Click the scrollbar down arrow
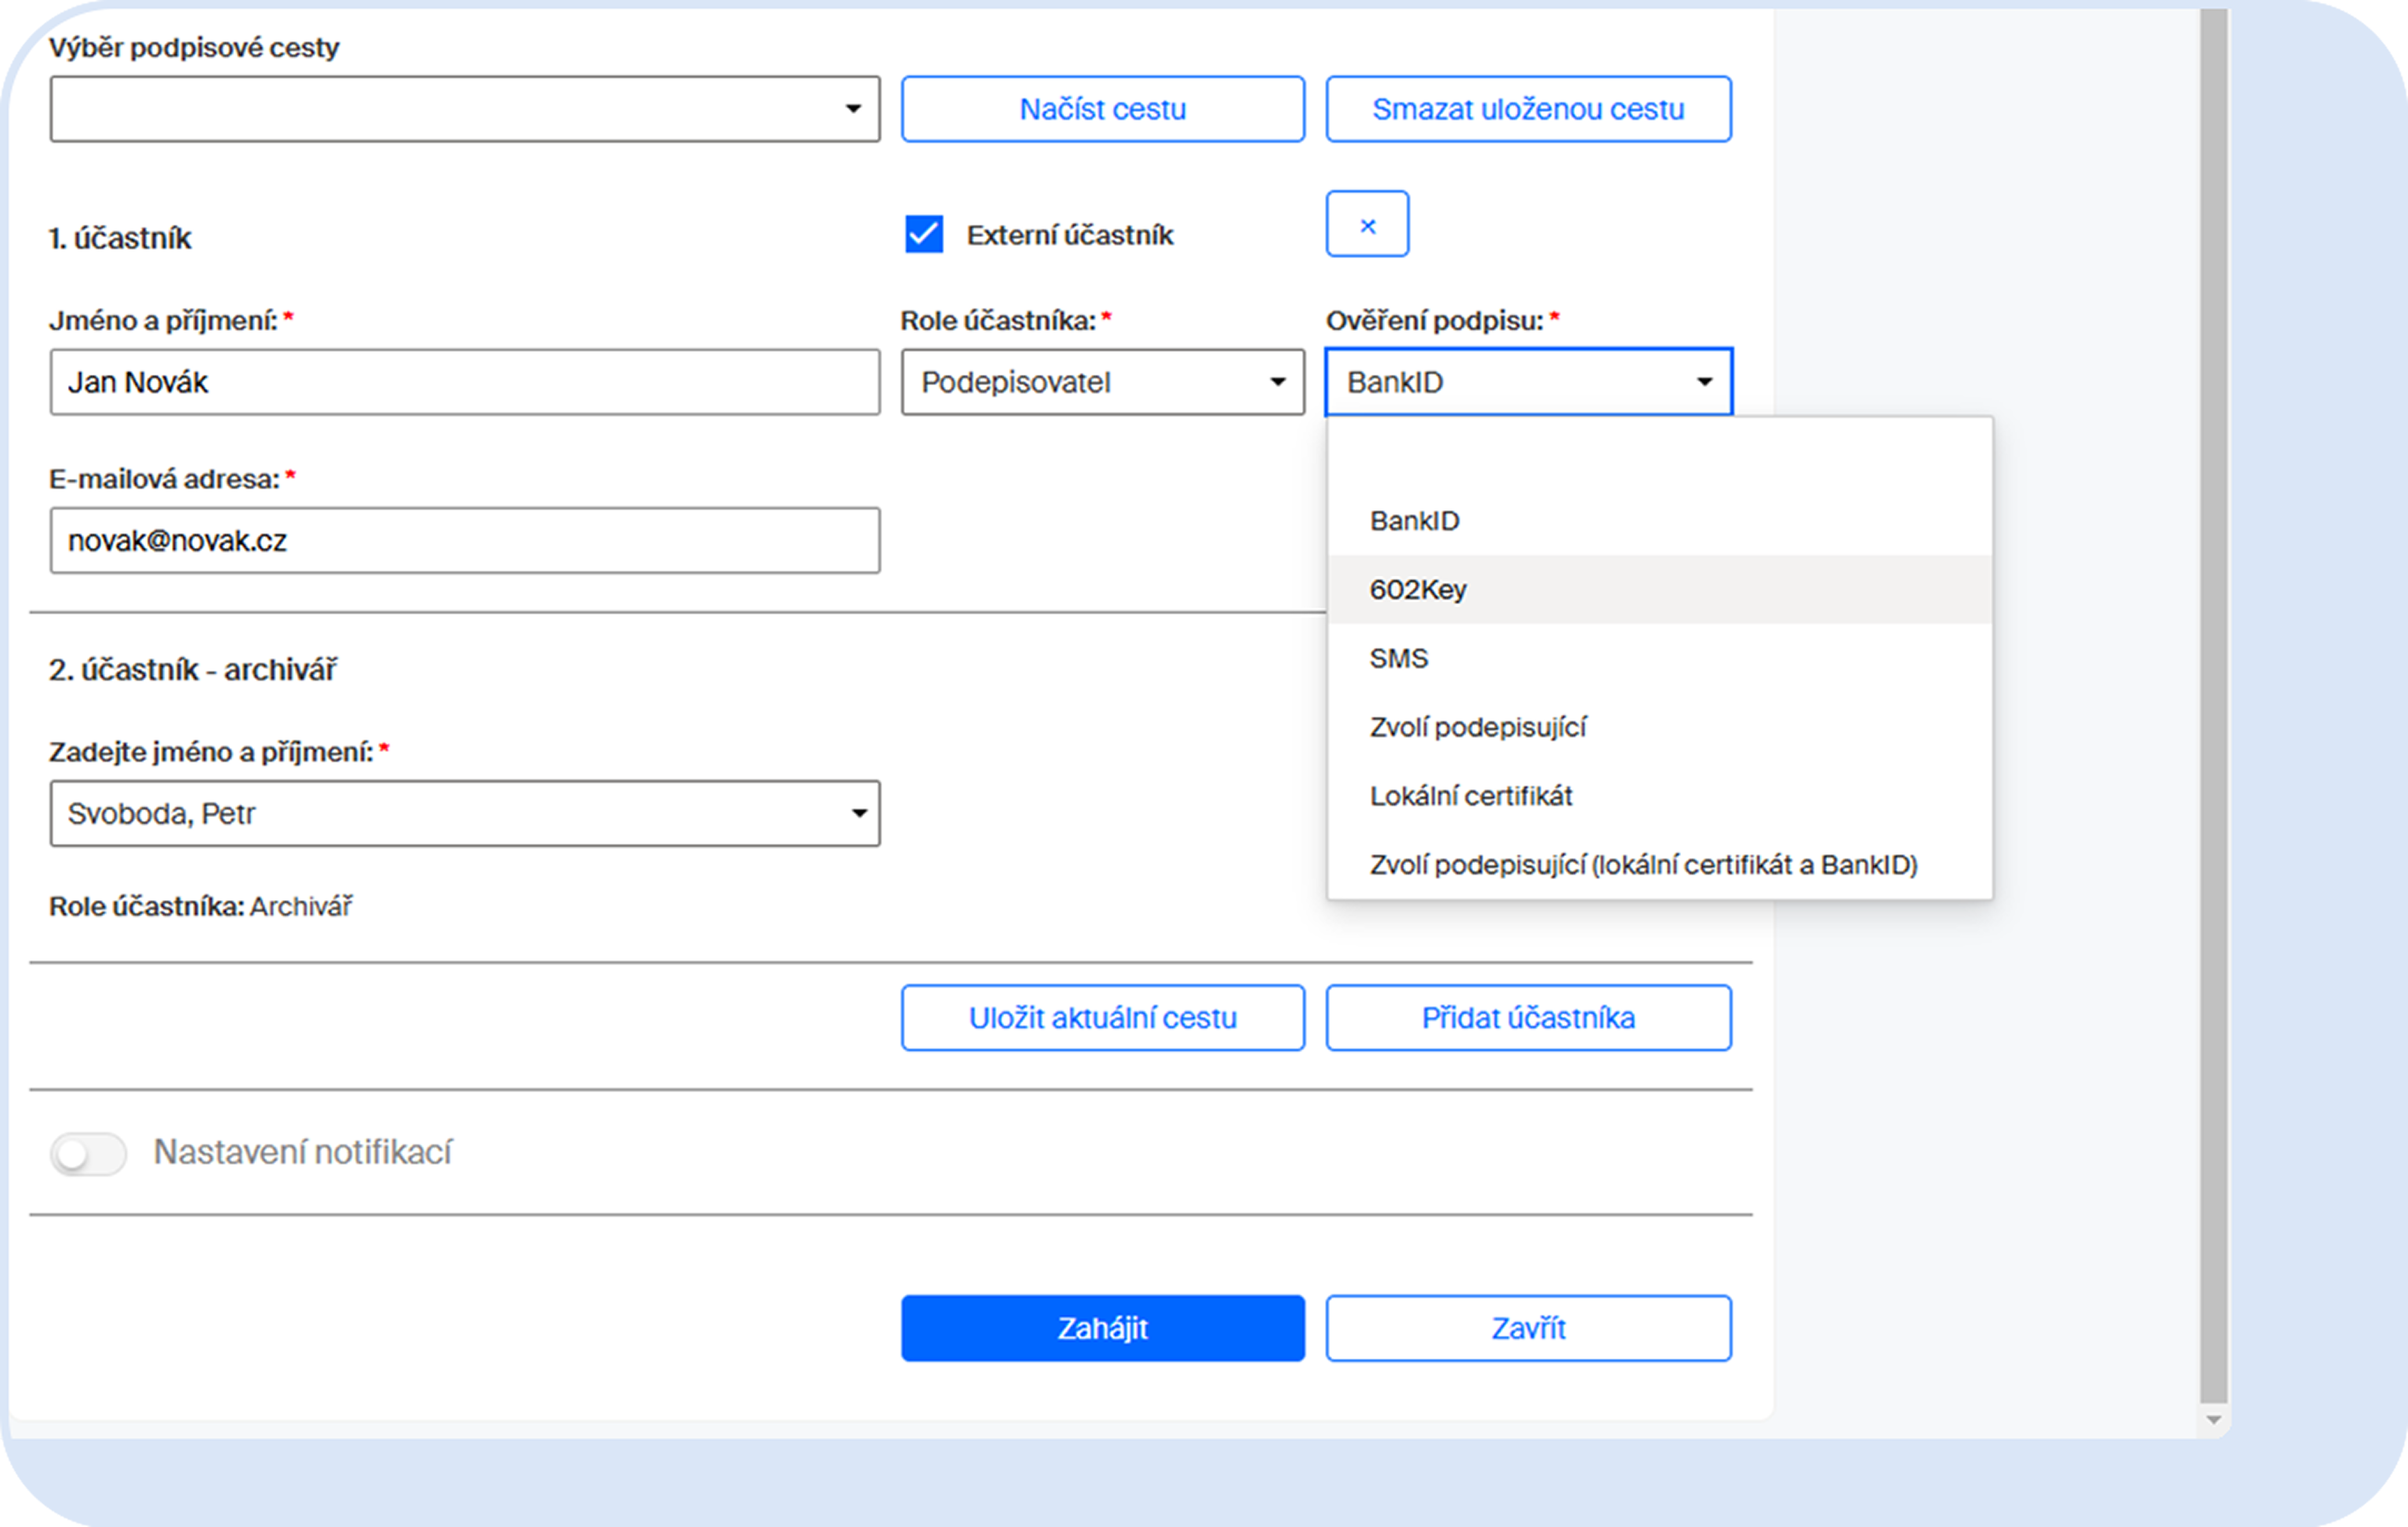2408x1527 pixels. 2214,1420
